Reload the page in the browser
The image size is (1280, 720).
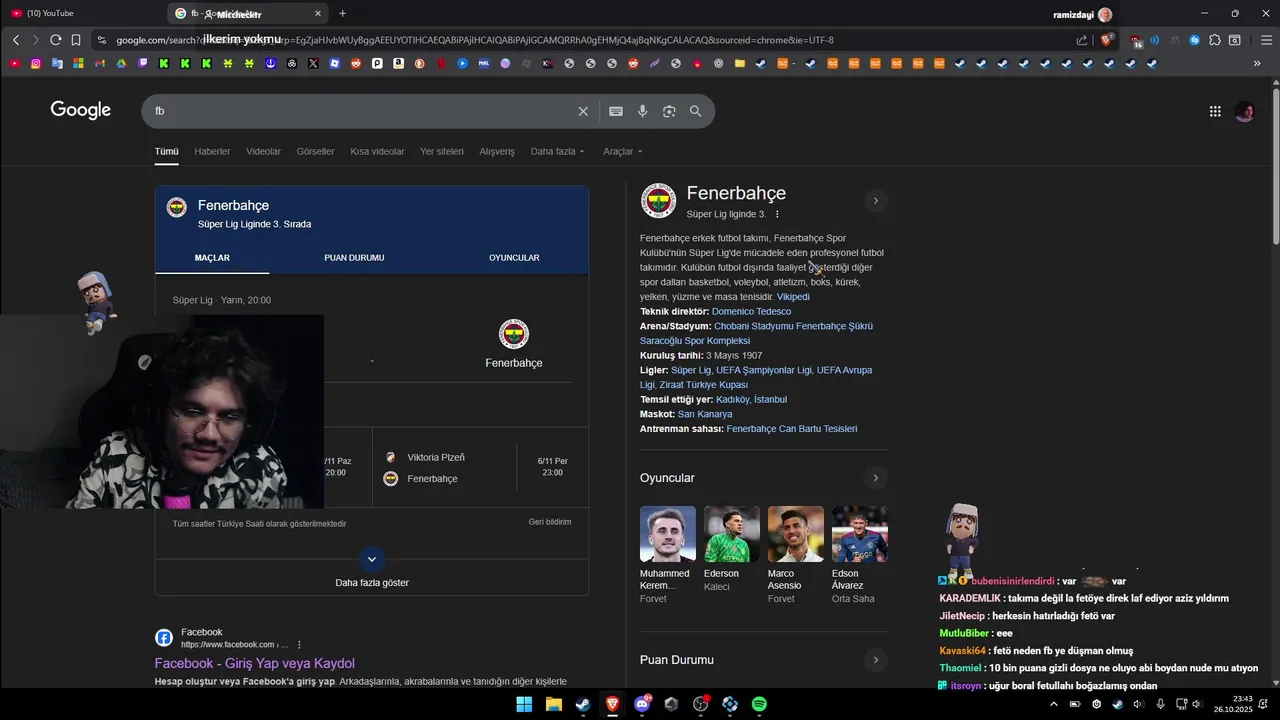55,40
